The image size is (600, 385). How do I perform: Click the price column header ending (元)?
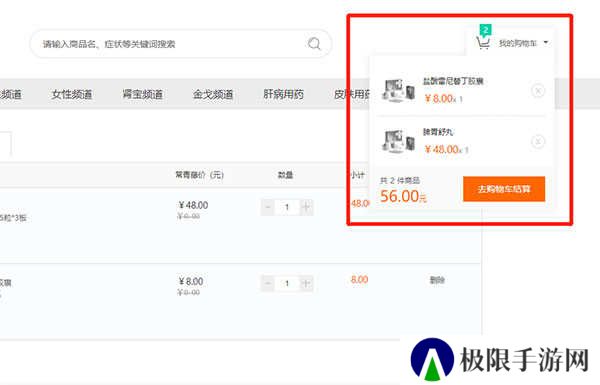click(199, 175)
